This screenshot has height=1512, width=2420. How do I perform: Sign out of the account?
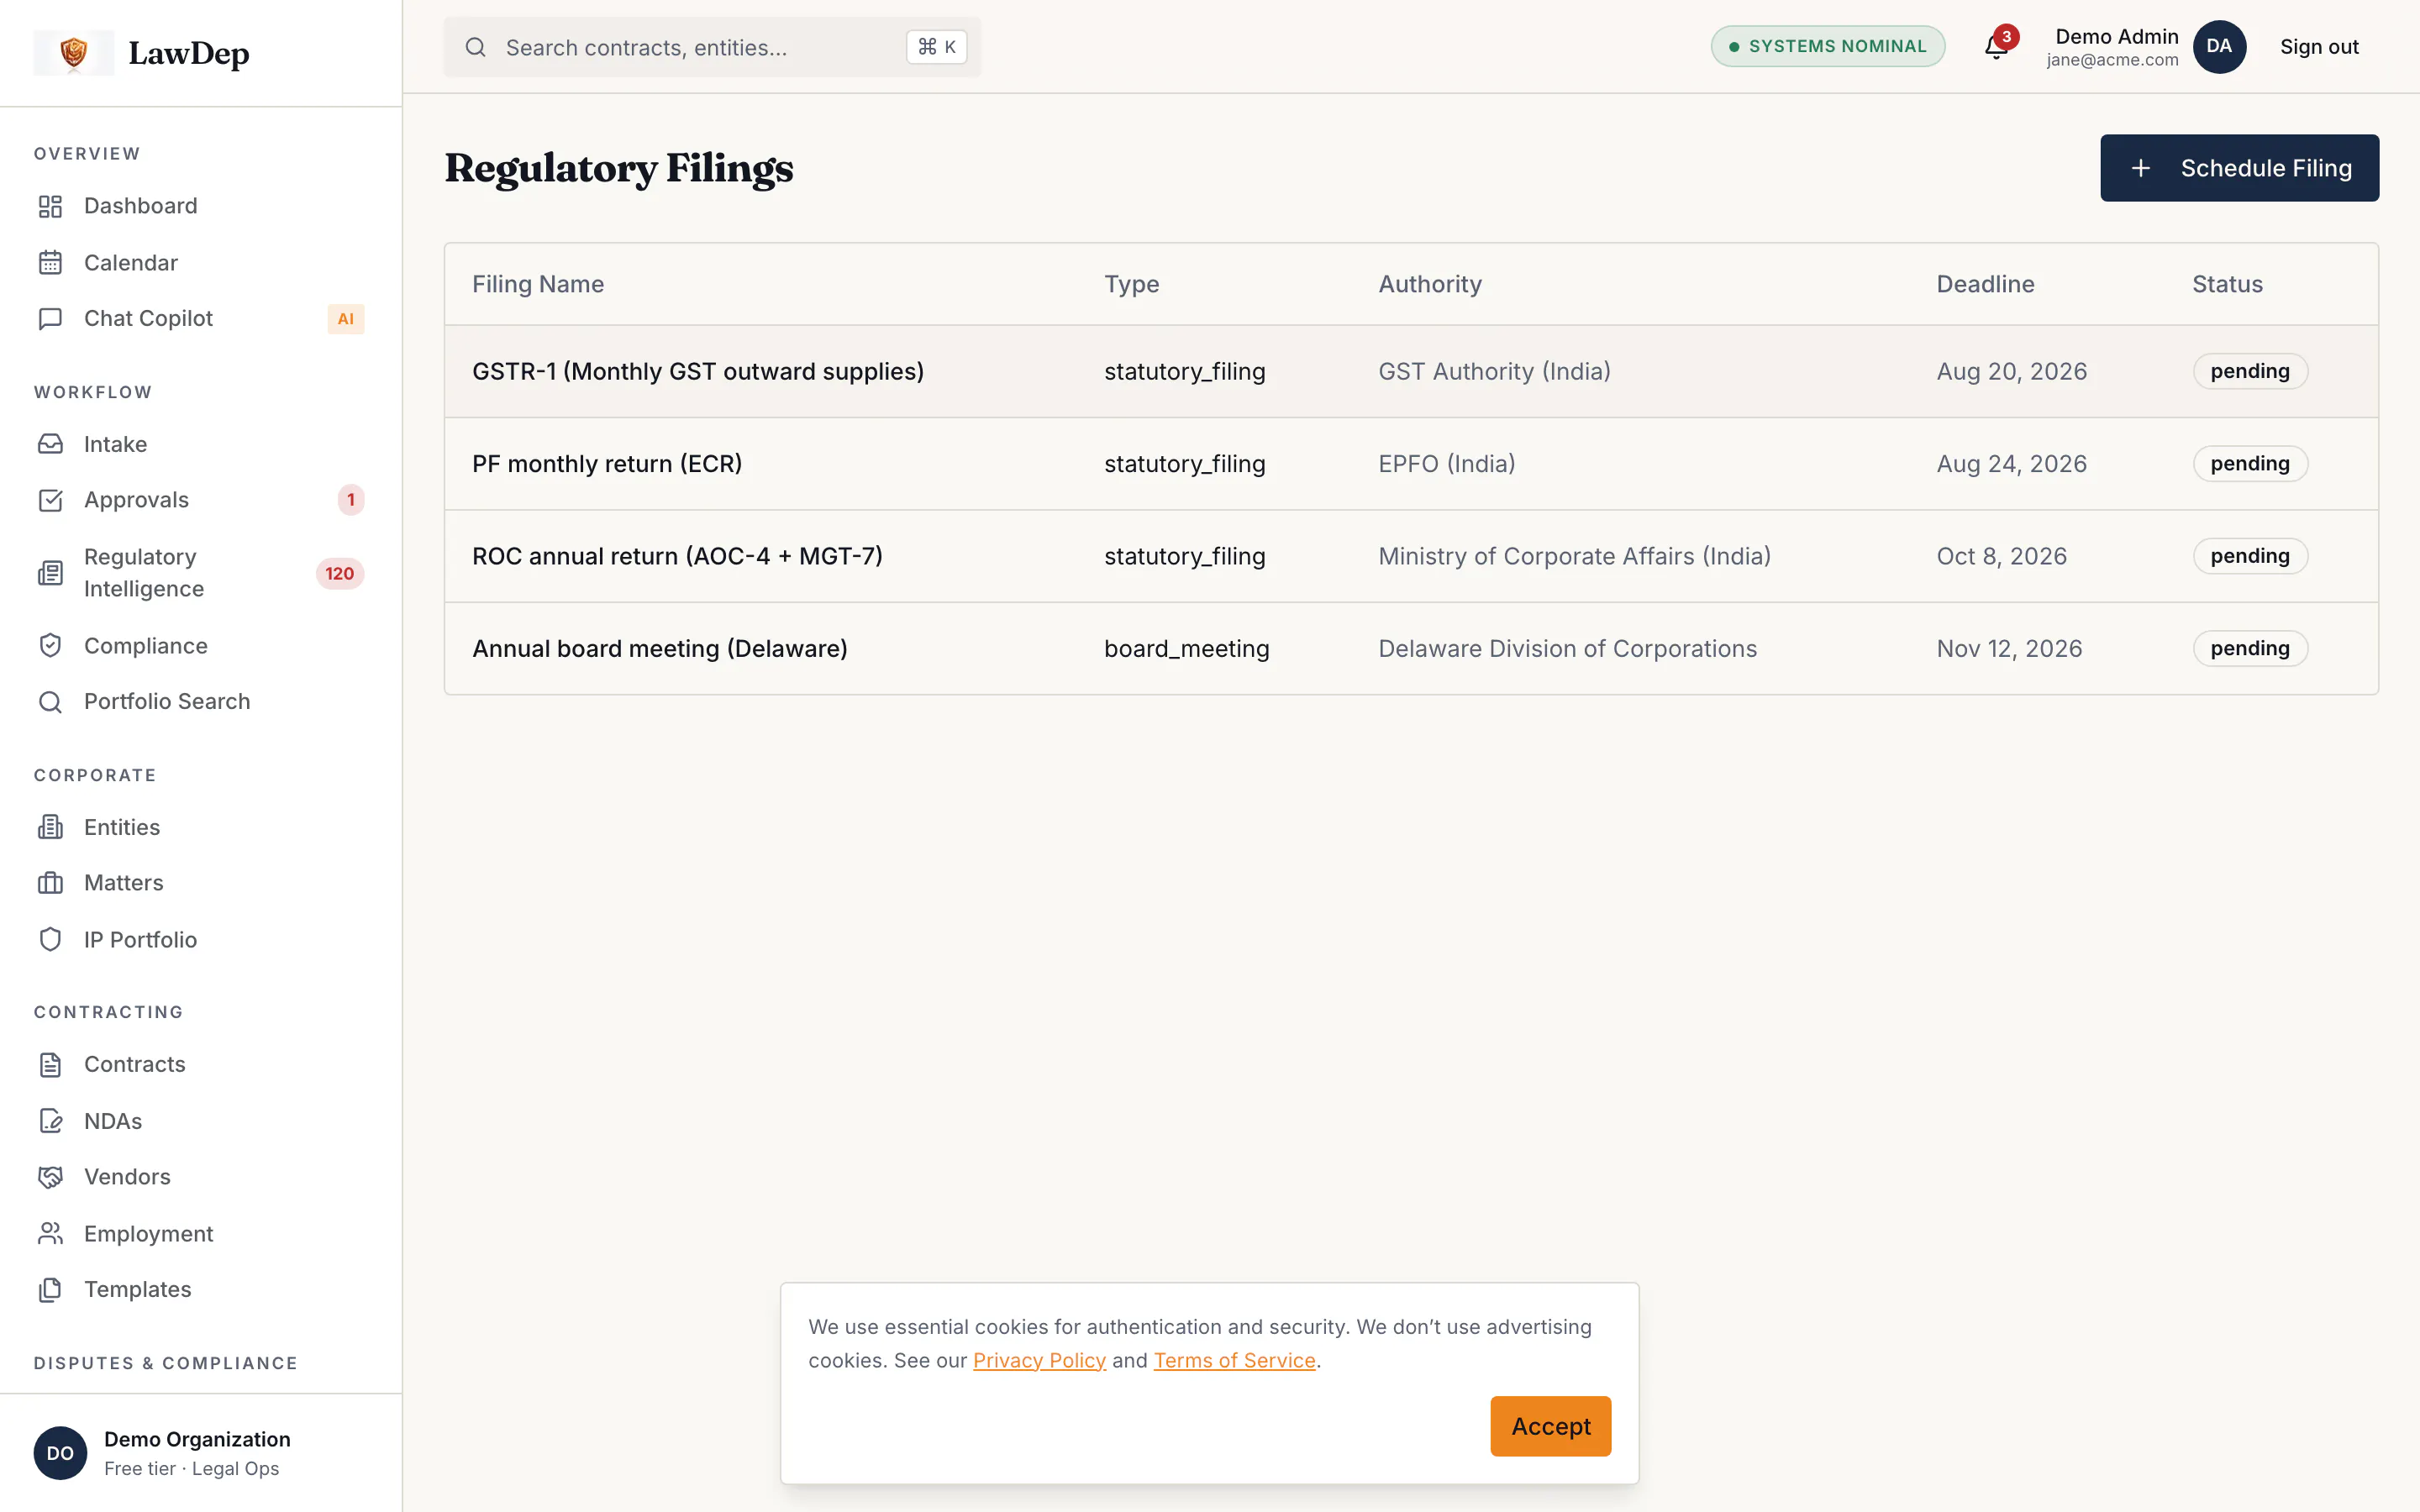pyautogui.click(x=2319, y=47)
